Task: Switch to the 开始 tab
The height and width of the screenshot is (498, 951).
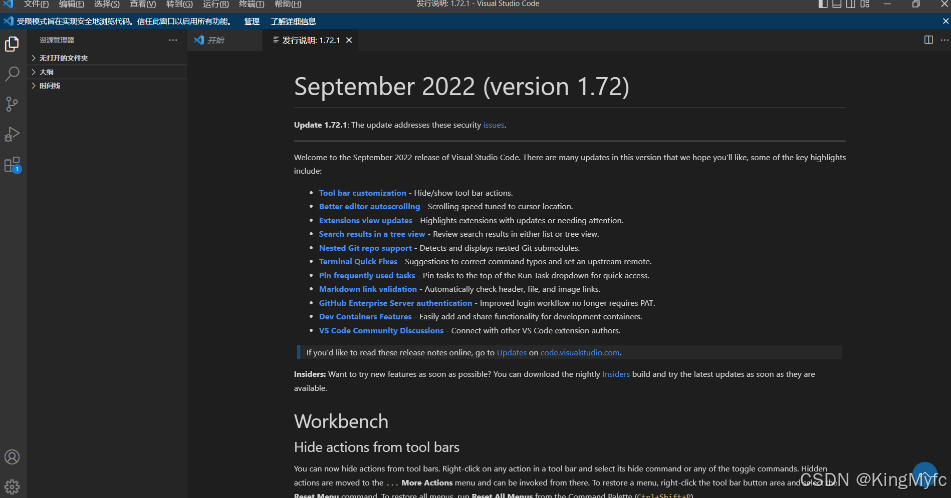Action: point(224,40)
